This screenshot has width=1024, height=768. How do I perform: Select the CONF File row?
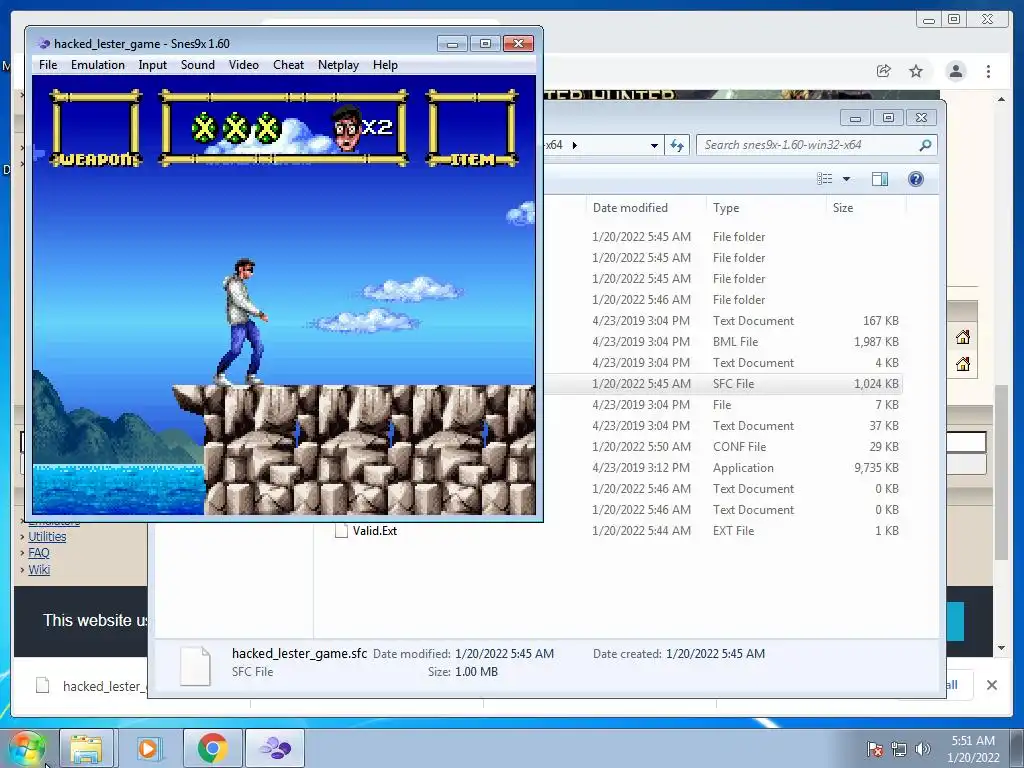point(722,447)
